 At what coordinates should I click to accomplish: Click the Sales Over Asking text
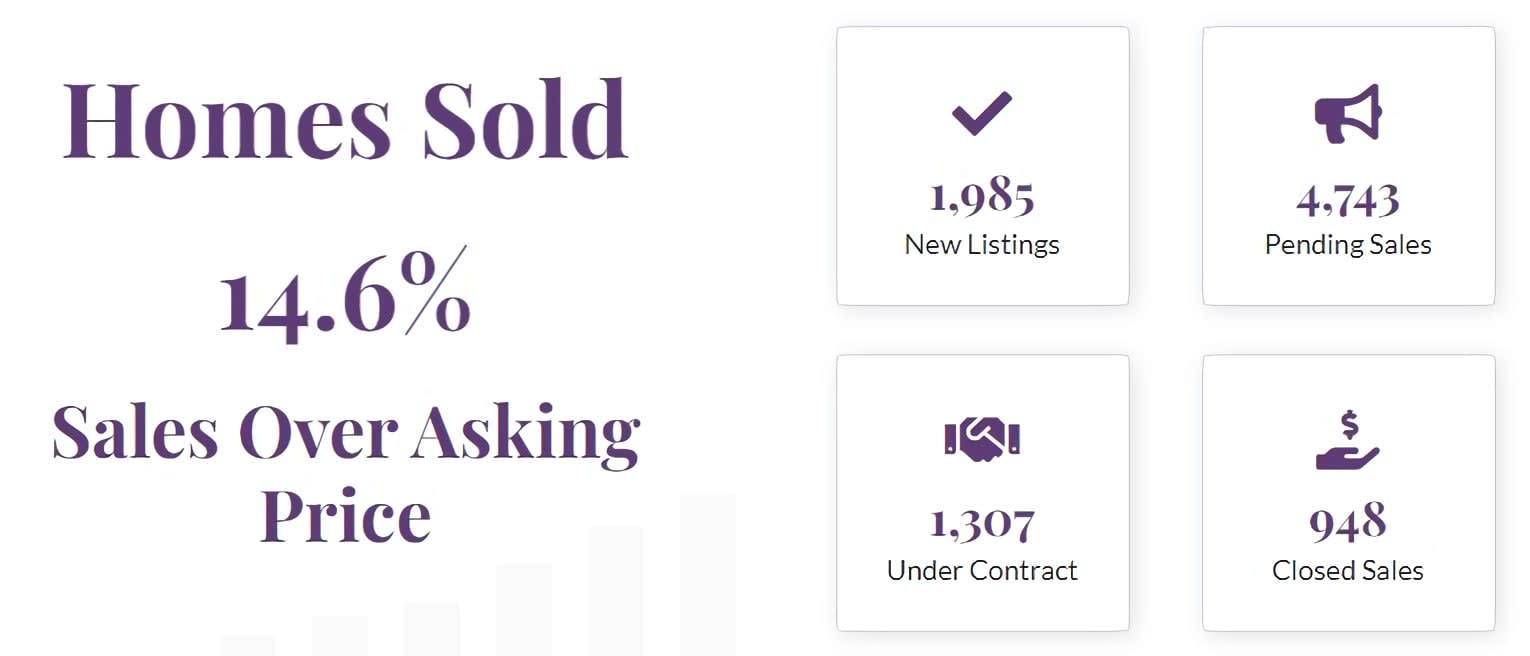(346, 432)
